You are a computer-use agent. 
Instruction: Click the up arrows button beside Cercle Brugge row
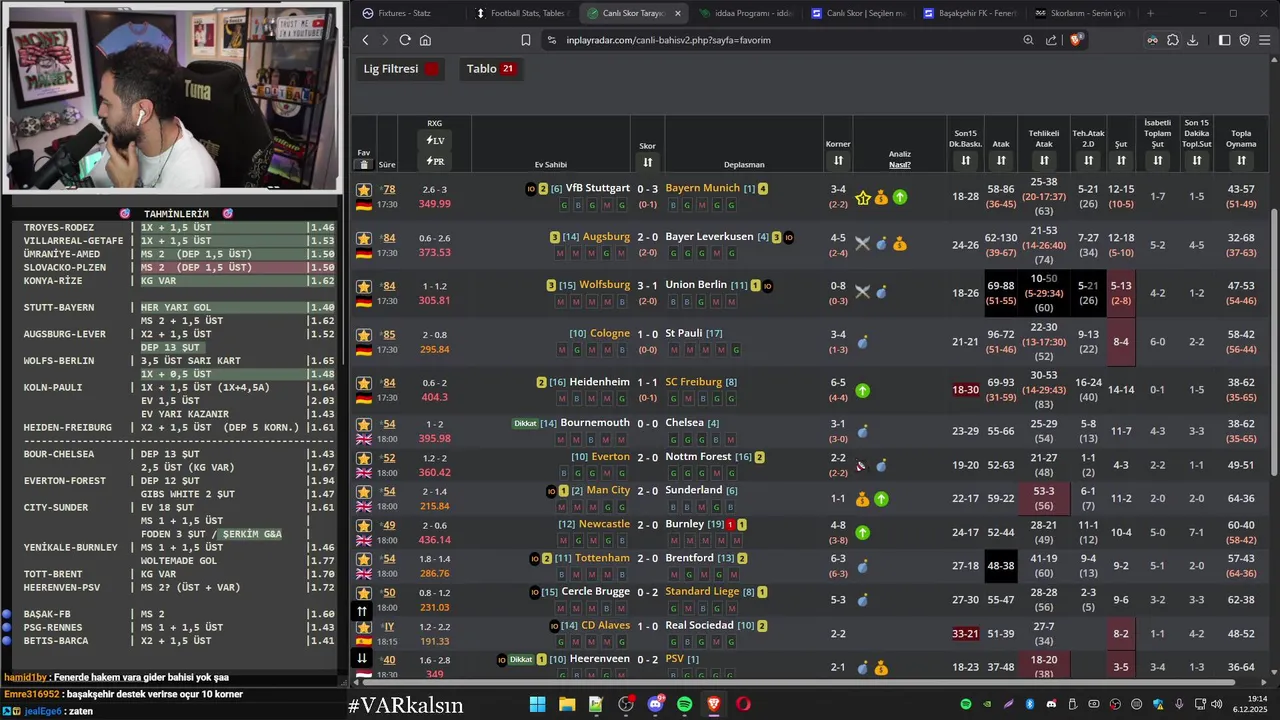click(x=362, y=611)
